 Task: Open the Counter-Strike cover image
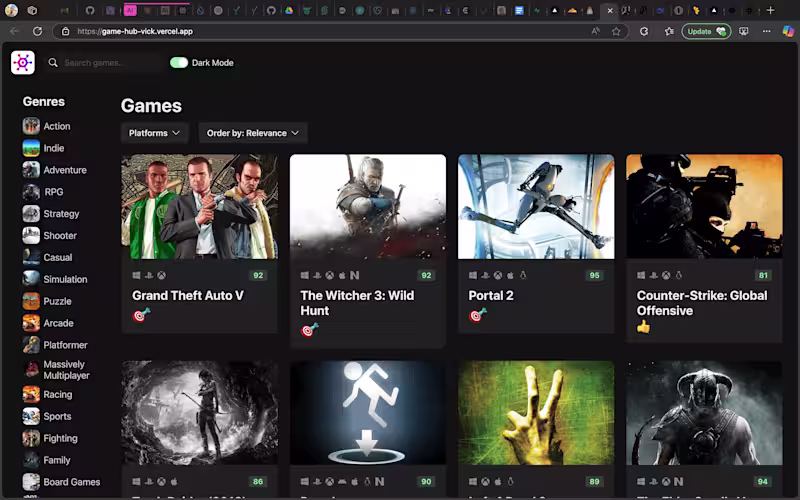coord(704,207)
